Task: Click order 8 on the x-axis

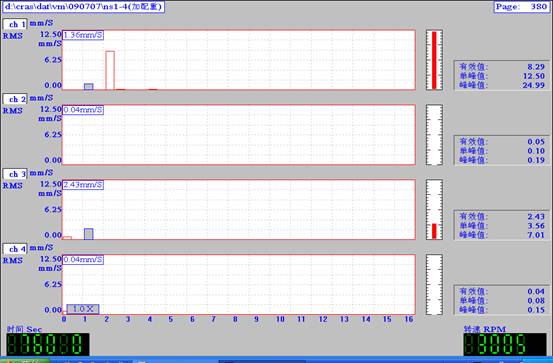Action: tap(235, 319)
